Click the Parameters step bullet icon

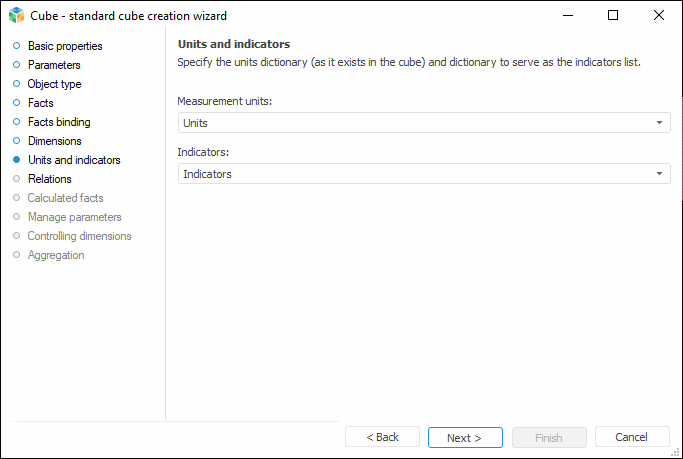coord(16,65)
